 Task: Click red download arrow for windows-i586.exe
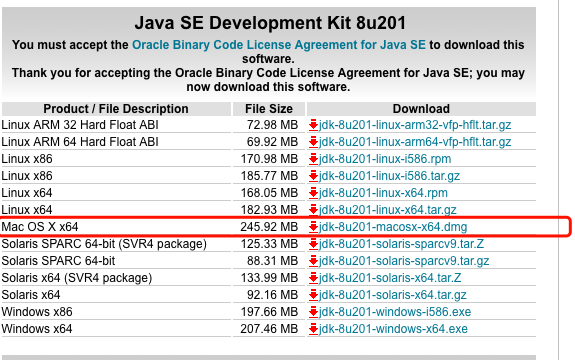pyautogui.click(x=313, y=312)
